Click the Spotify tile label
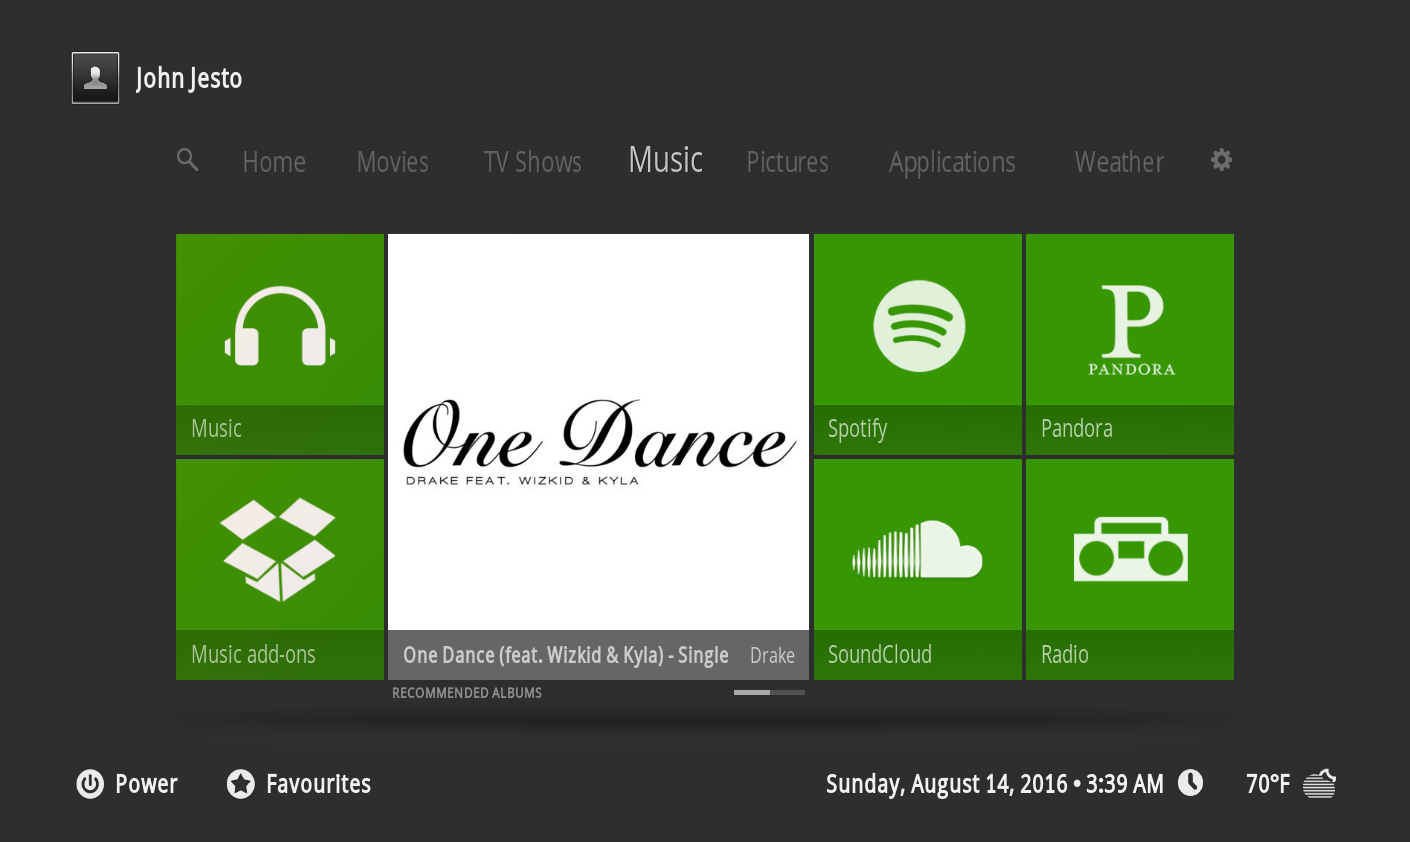1410x842 pixels. [858, 429]
